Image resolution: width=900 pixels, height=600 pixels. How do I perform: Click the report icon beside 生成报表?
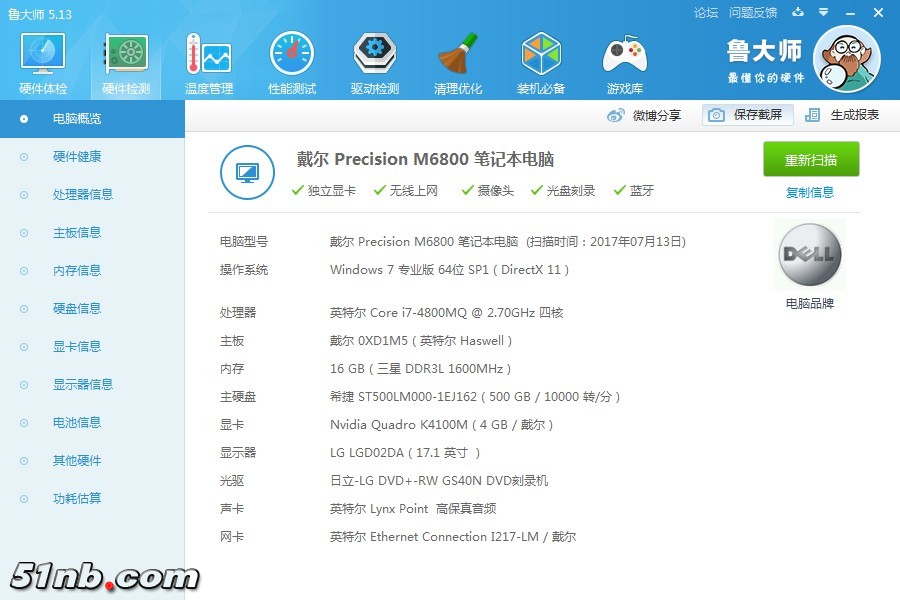(x=812, y=115)
